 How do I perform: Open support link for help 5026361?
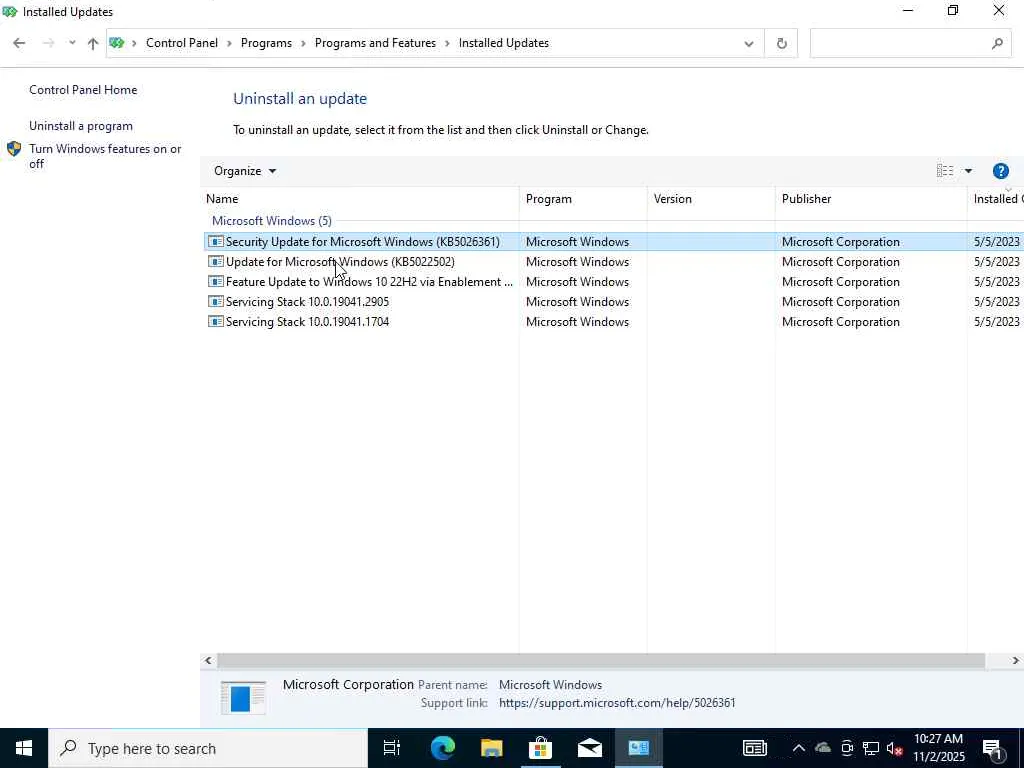click(617, 703)
